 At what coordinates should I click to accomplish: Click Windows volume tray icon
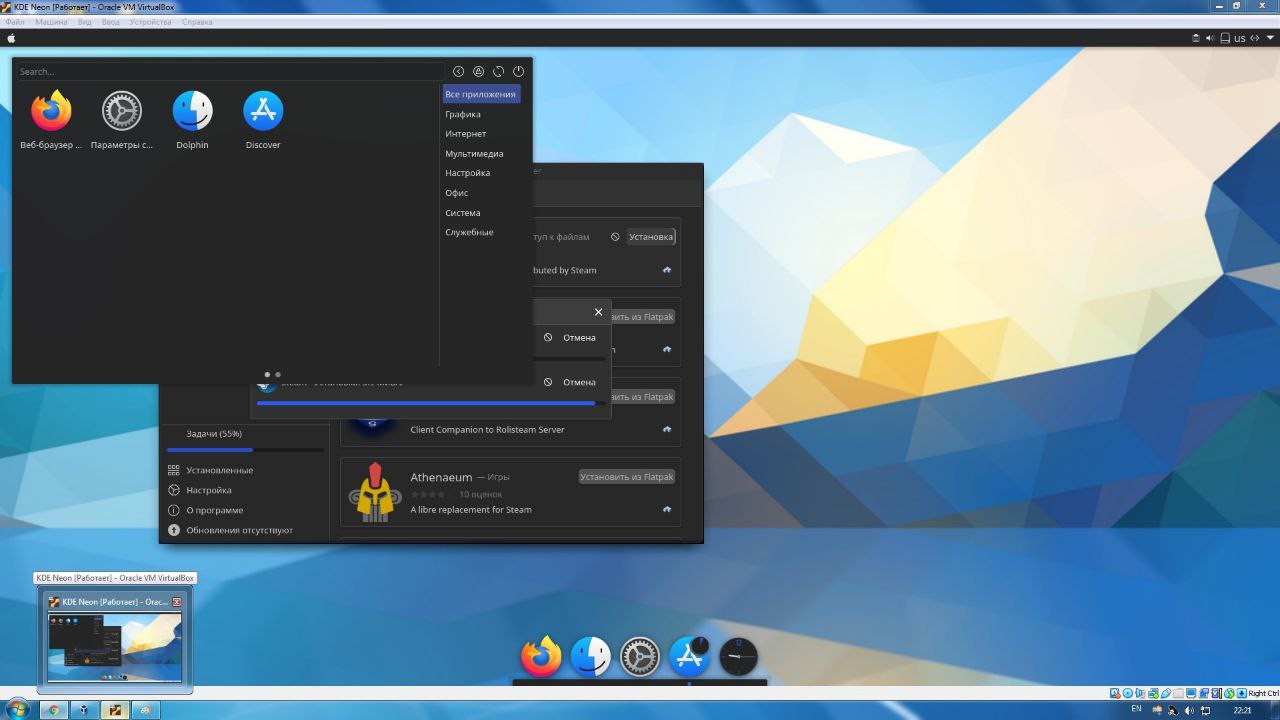[x=1189, y=711]
